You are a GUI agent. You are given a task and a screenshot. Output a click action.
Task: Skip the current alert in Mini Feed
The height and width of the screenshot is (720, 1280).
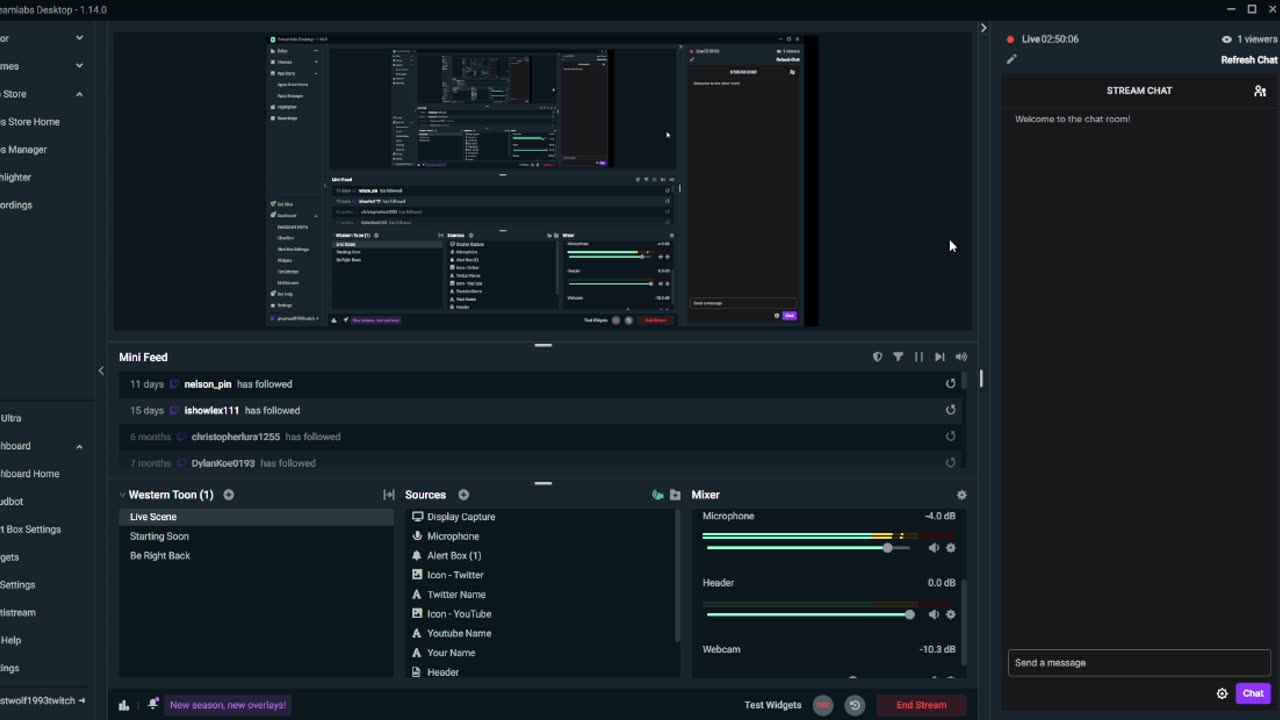pyautogui.click(x=940, y=357)
